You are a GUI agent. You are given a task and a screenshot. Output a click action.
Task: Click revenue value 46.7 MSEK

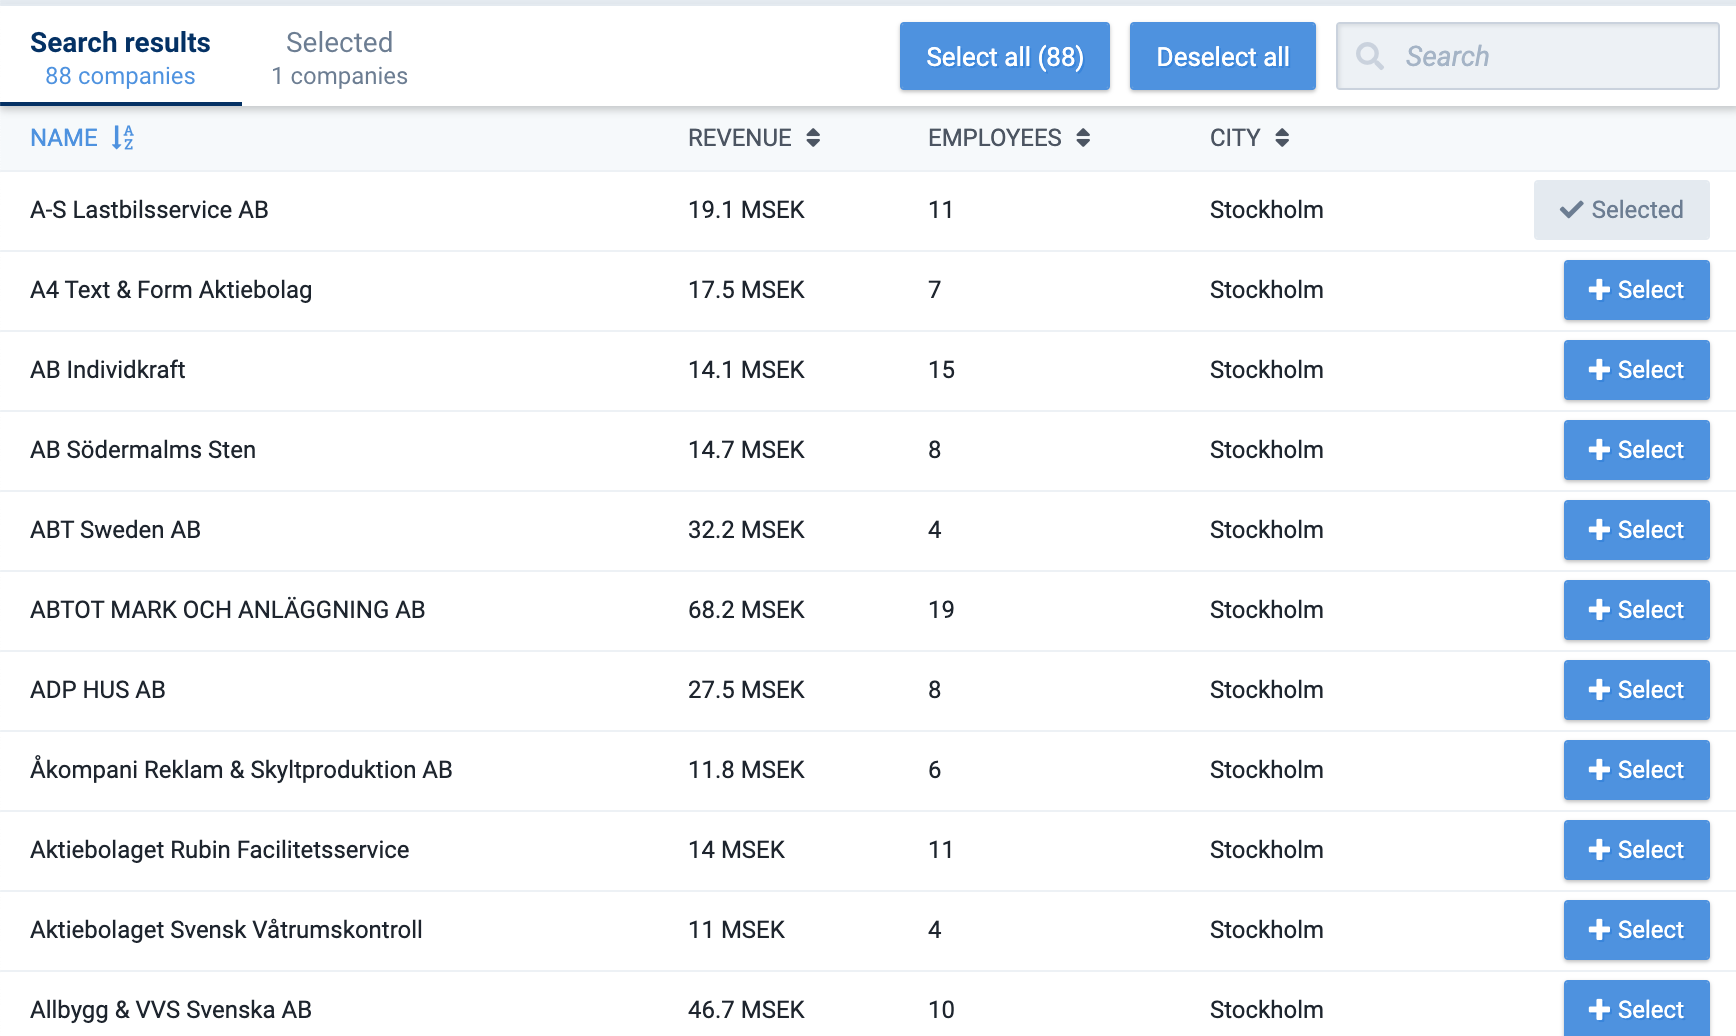(x=746, y=1010)
